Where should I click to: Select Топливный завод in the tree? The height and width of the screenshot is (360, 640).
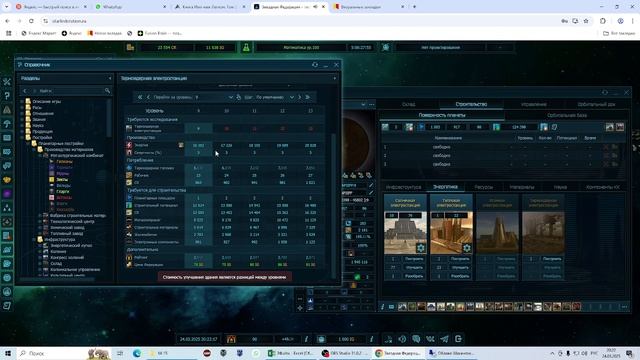pos(67,233)
